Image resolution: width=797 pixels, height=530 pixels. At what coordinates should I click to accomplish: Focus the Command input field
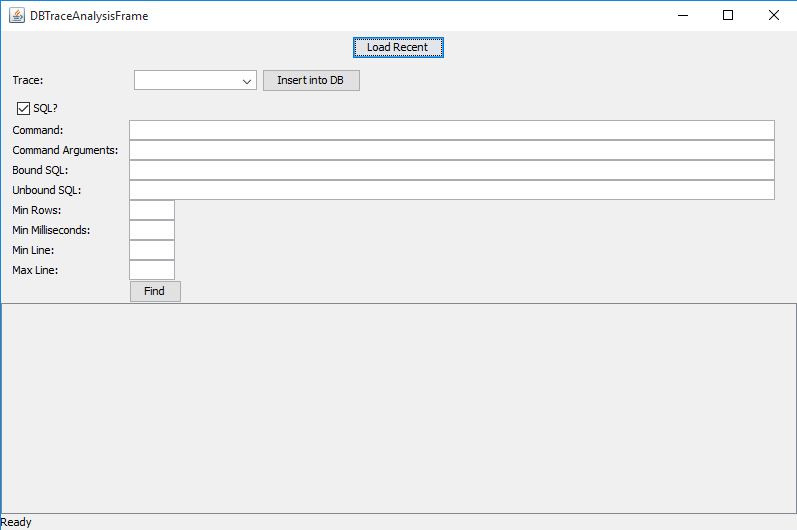(452, 130)
